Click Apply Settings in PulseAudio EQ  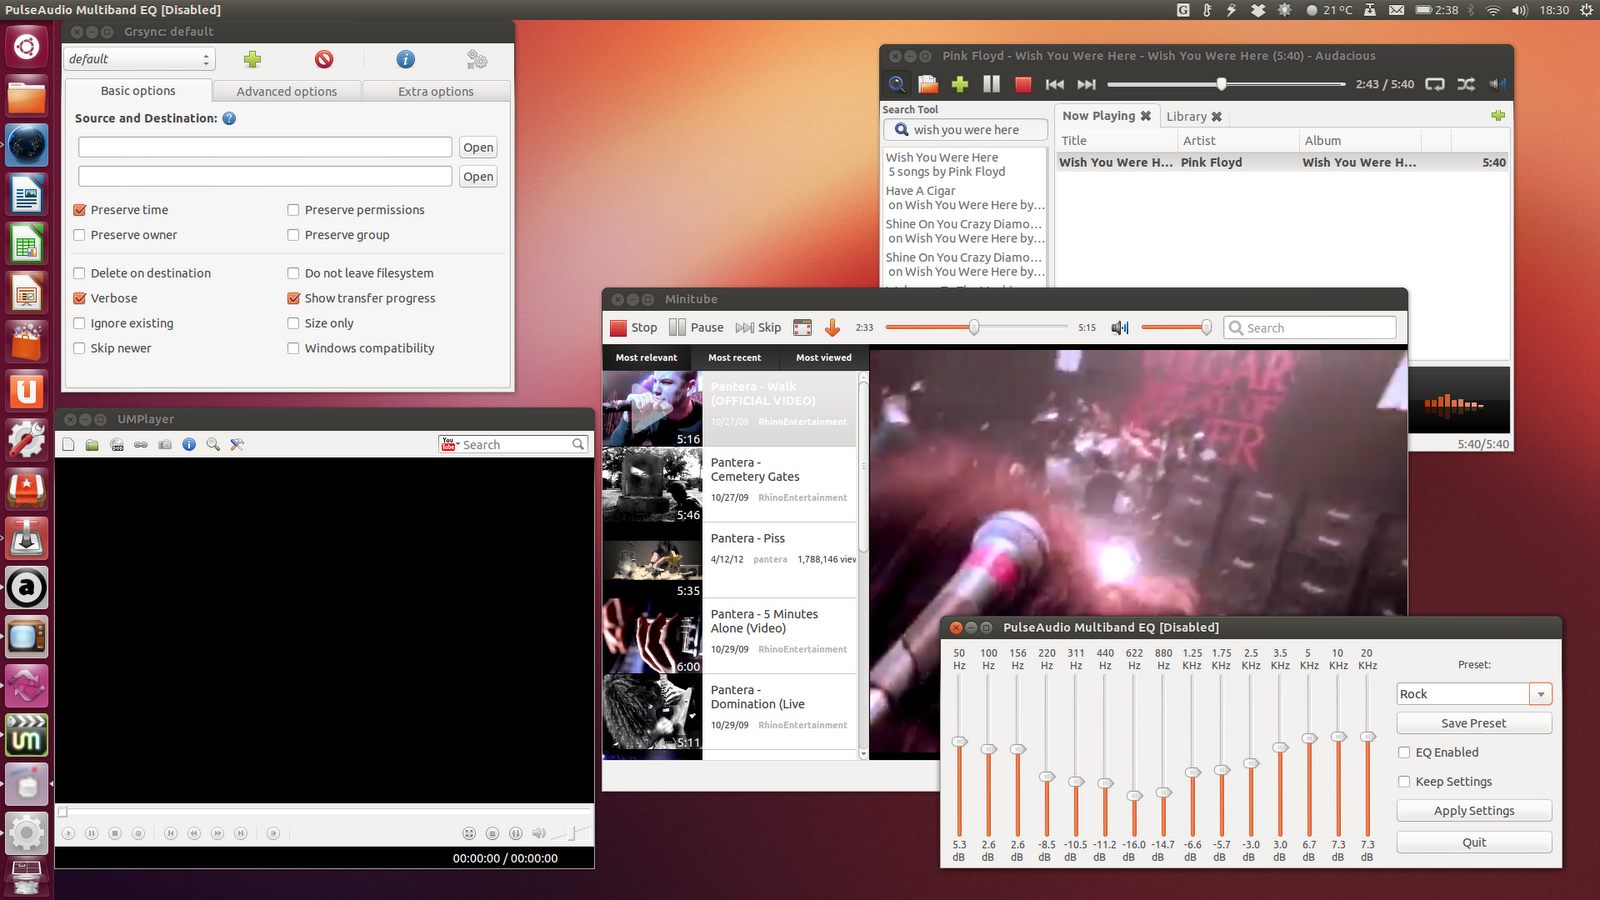click(x=1473, y=810)
